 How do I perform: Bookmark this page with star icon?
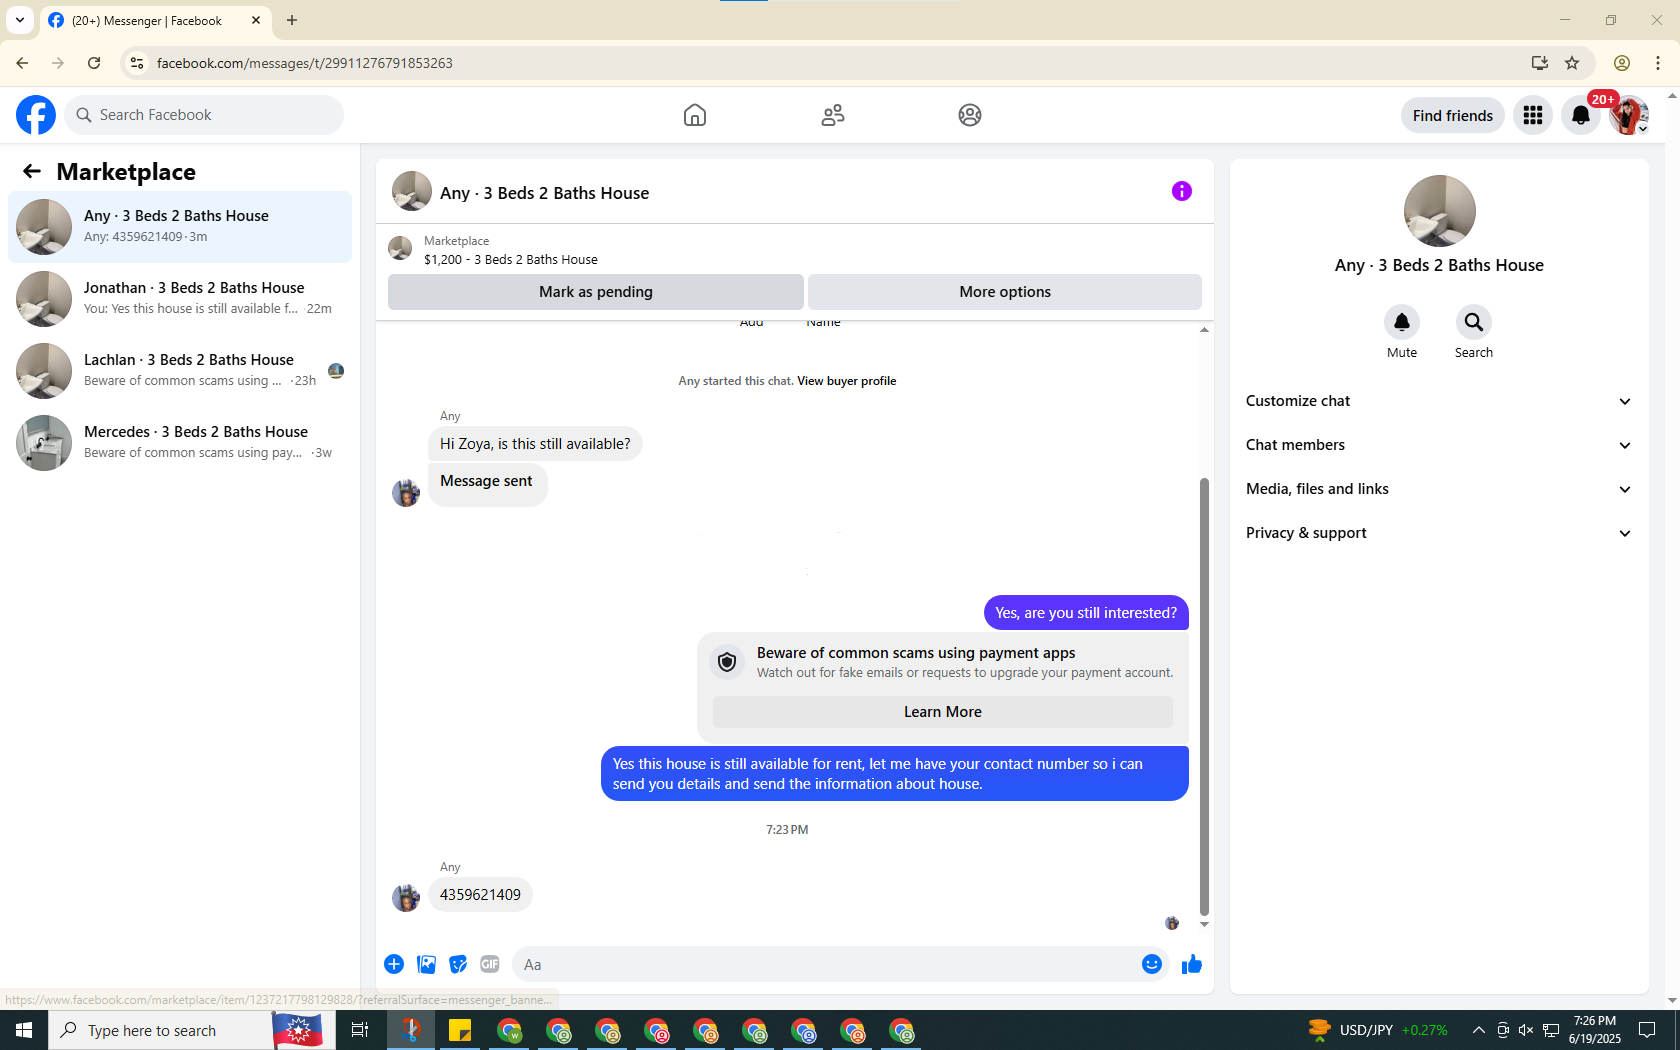pos(1572,63)
